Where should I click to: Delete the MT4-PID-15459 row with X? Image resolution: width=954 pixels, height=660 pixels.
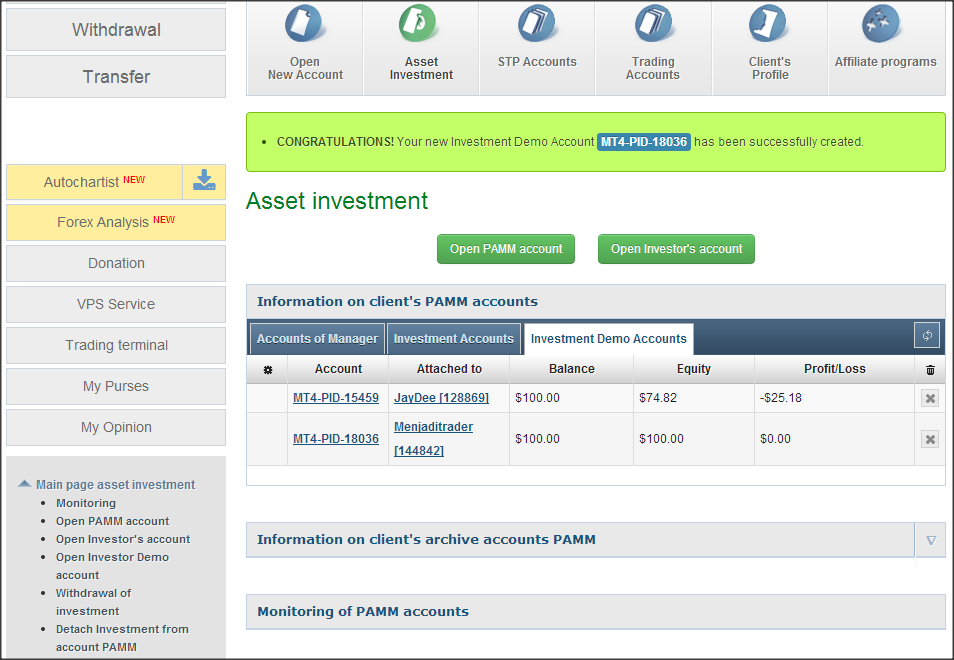(930, 398)
